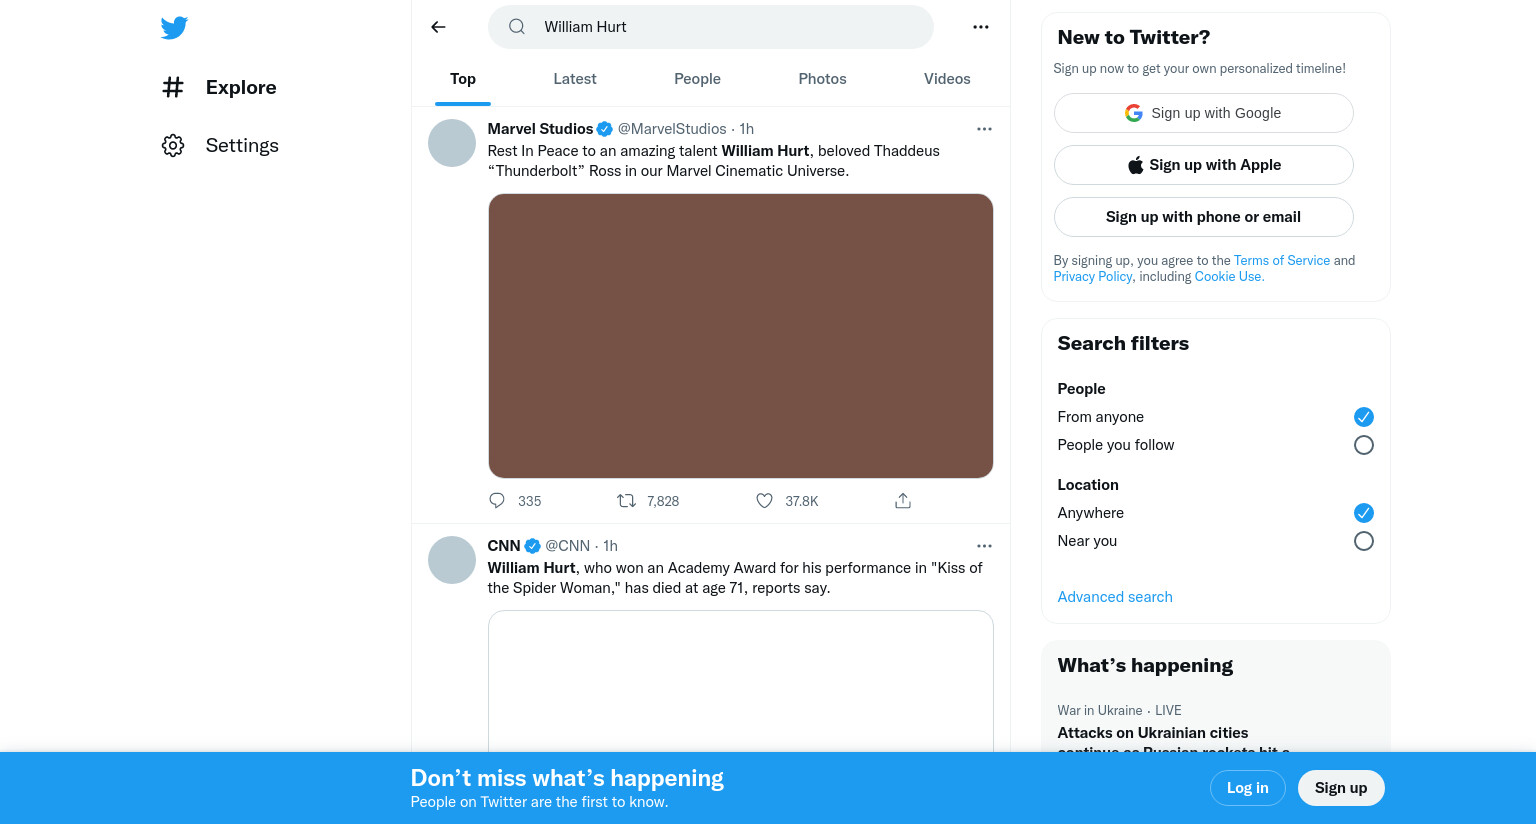Open Settings from the gear icon
The width and height of the screenshot is (1536, 824).
pyautogui.click(x=173, y=146)
